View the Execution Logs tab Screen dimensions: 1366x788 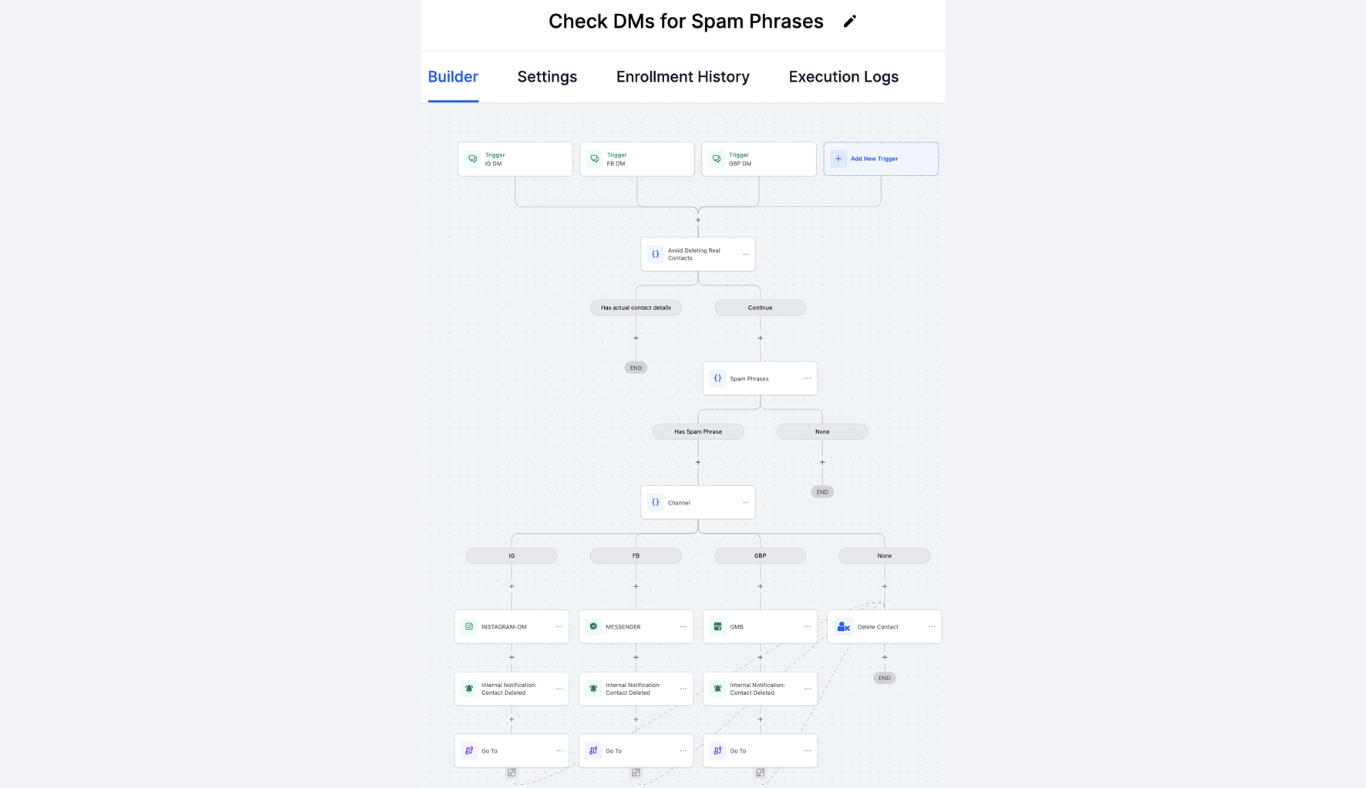point(843,77)
